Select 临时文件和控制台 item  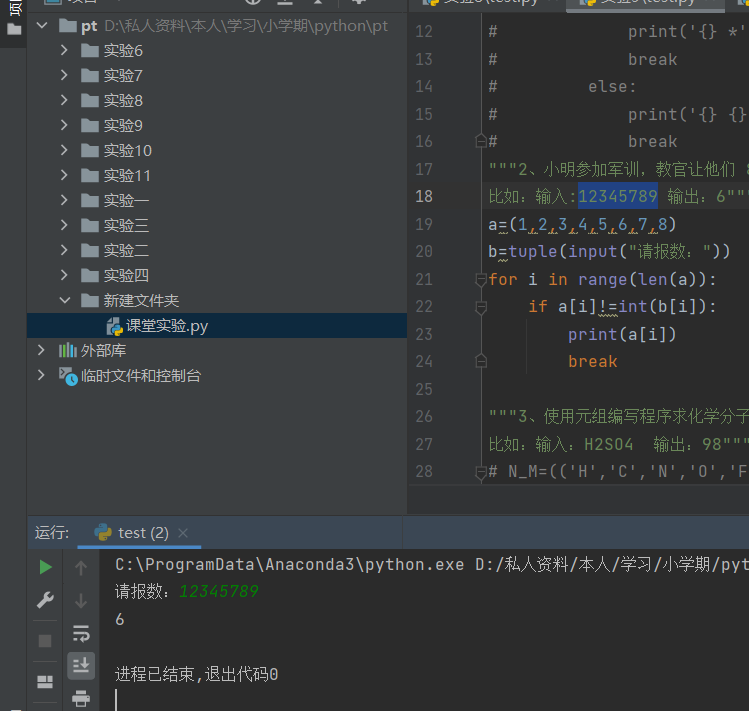pos(217,375)
